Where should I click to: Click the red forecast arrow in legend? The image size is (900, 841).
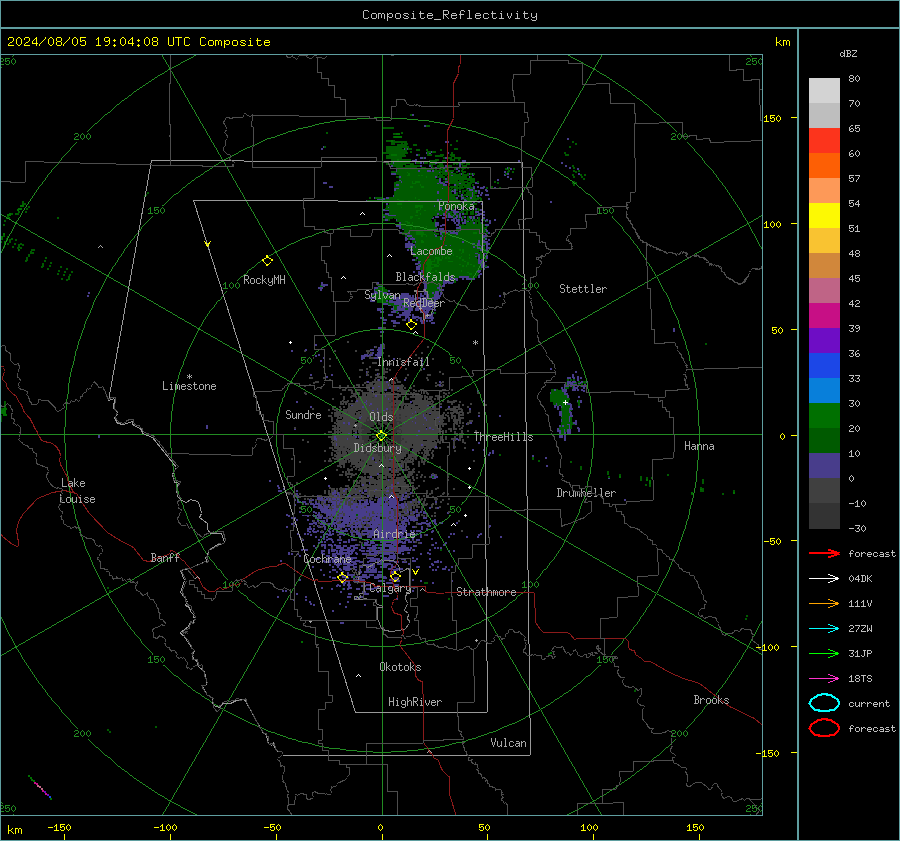[824, 553]
